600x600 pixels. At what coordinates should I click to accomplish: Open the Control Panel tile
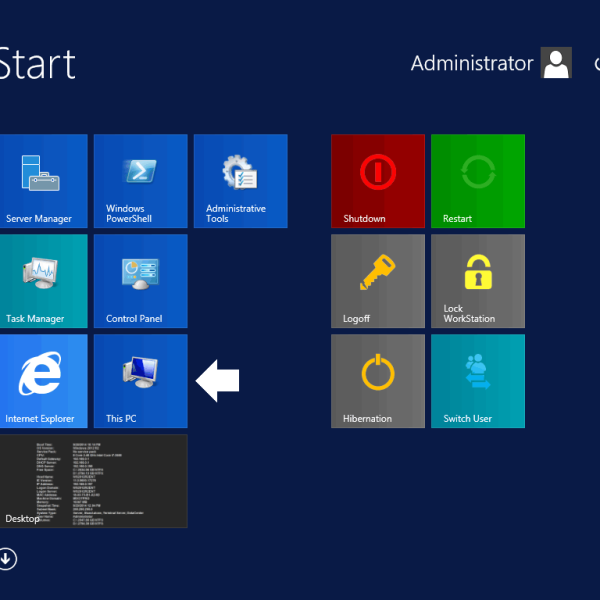tap(140, 281)
